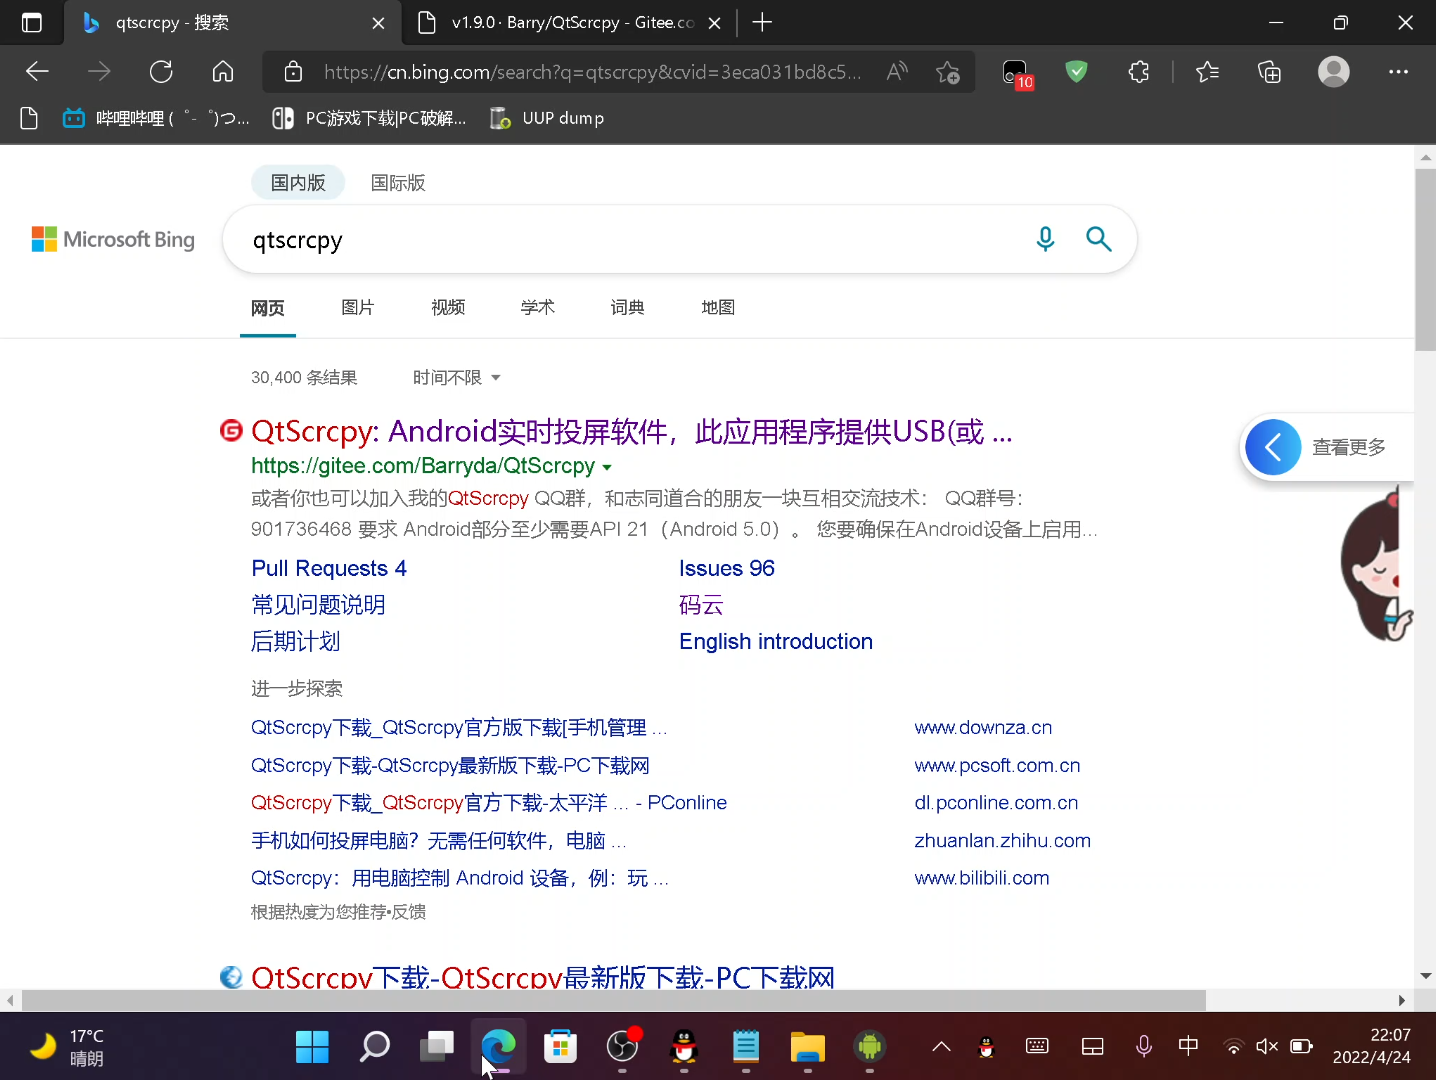Open the Windows Start menu
The height and width of the screenshot is (1080, 1436).
point(312,1047)
